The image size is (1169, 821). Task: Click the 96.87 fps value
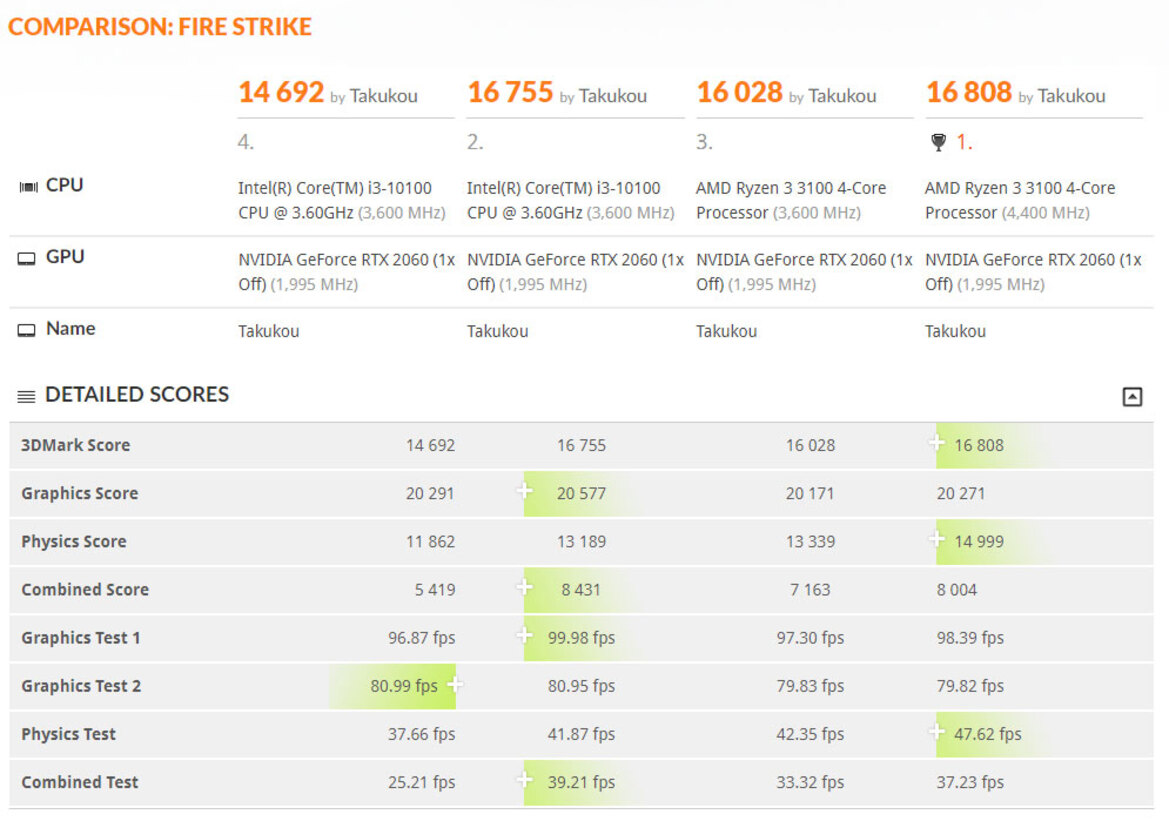(421, 638)
